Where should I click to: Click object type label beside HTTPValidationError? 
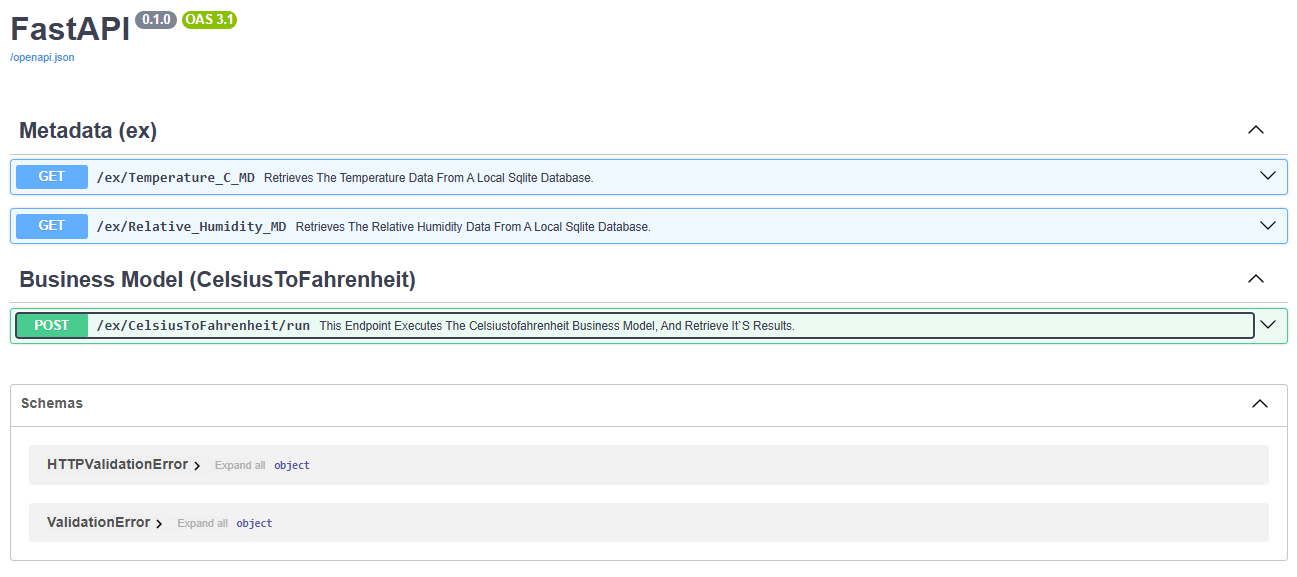pyautogui.click(x=292, y=465)
